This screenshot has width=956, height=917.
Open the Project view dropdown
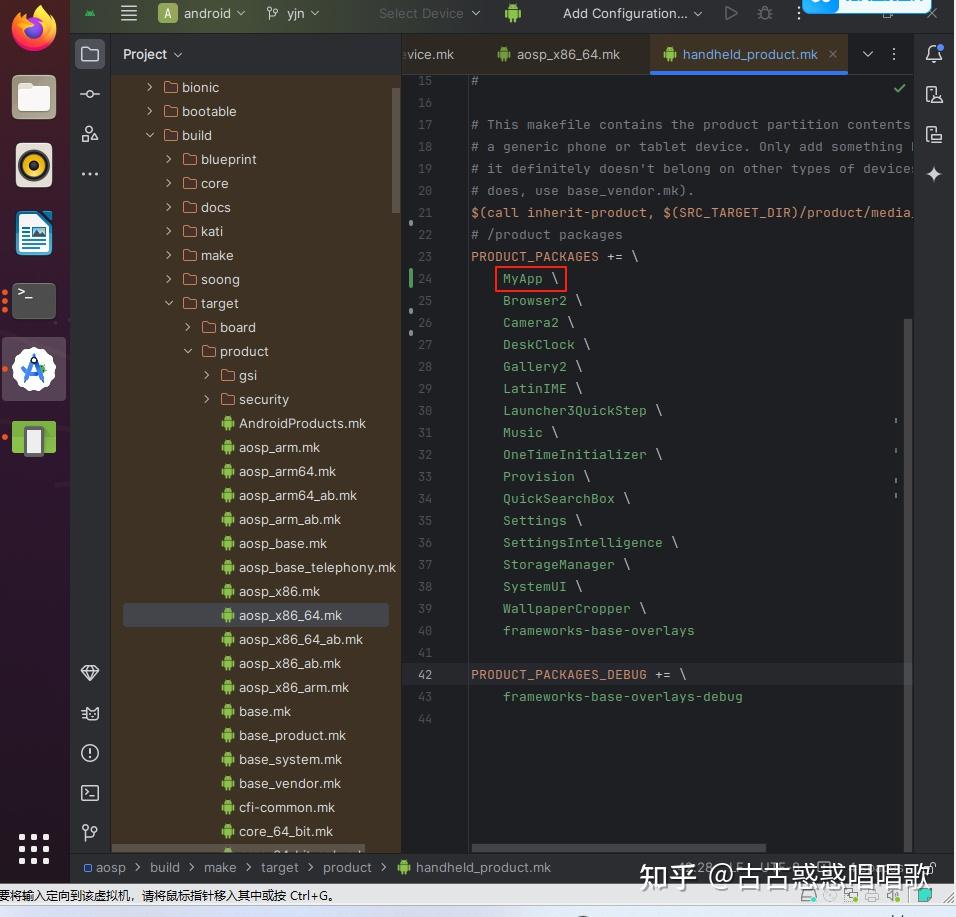pos(152,54)
